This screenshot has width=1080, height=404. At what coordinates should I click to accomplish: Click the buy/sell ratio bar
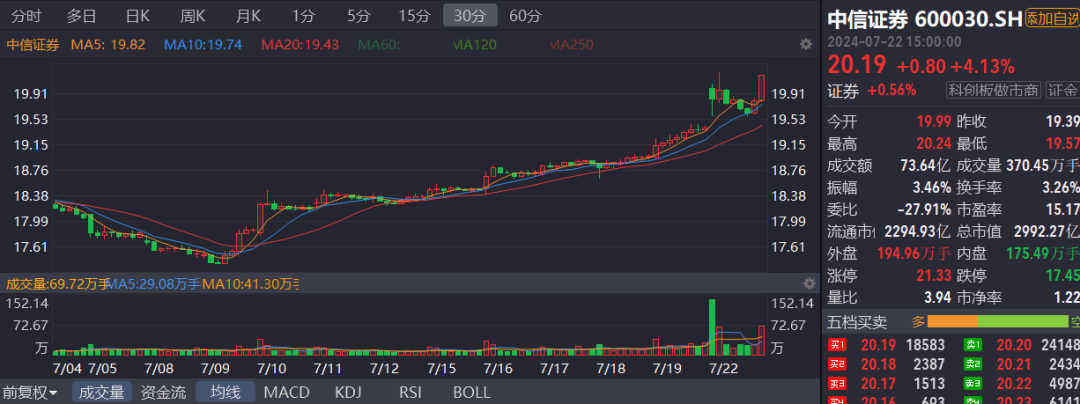(x=997, y=321)
